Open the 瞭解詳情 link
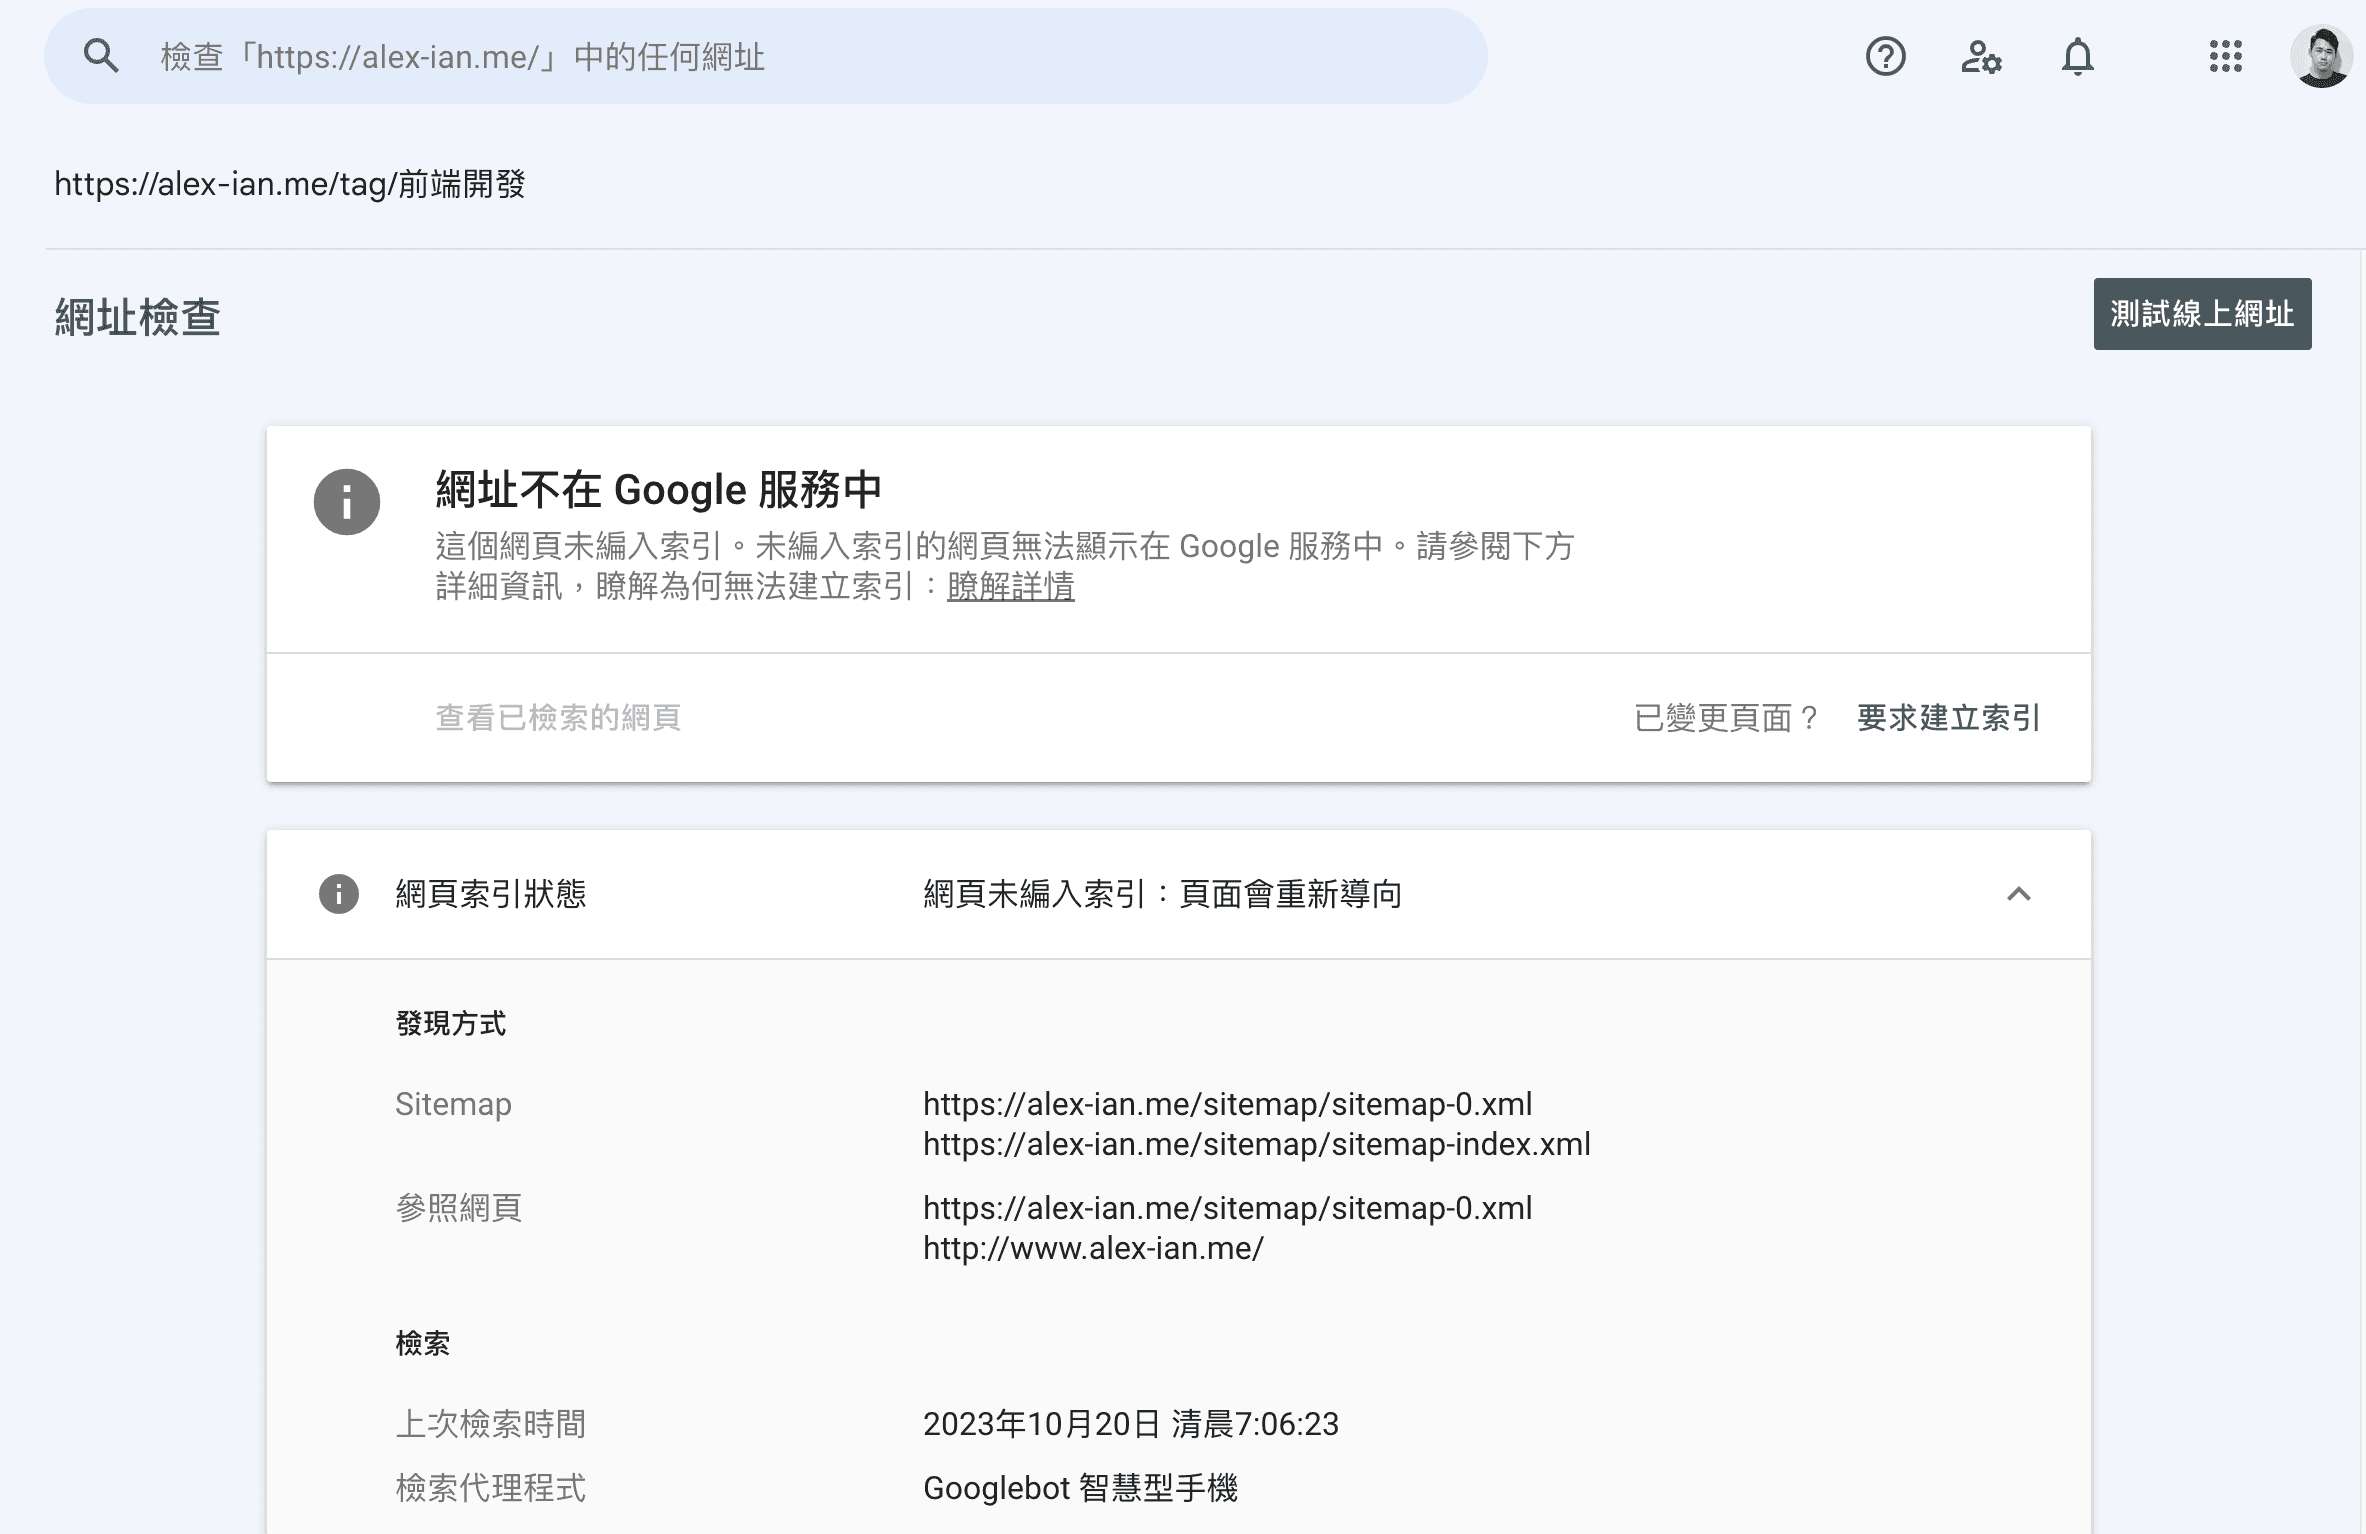The width and height of the screenshot is (2366, 1534). point(1010,586)
